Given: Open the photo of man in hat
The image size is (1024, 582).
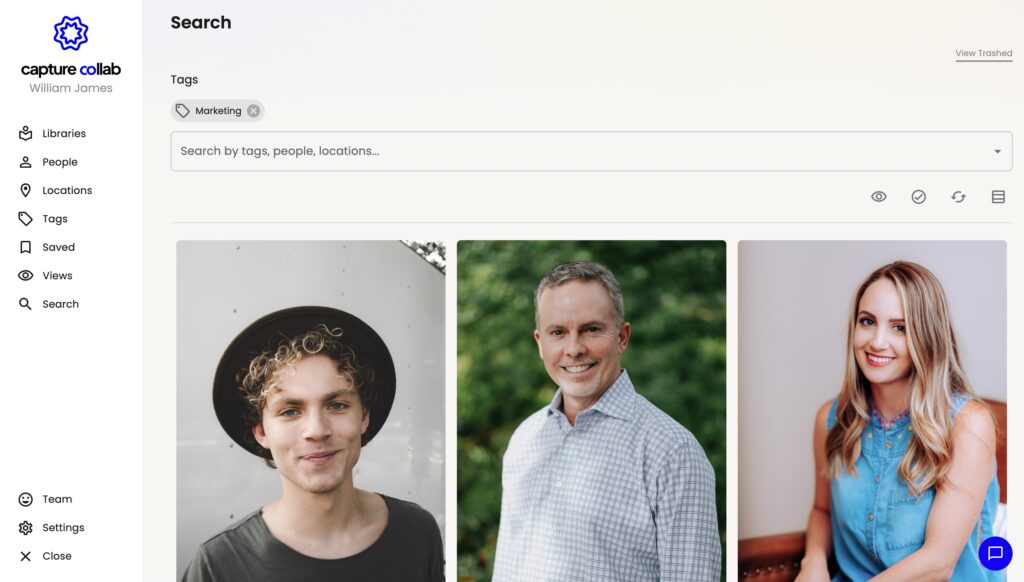Looking at the screenshot, I should pos(311,411).
